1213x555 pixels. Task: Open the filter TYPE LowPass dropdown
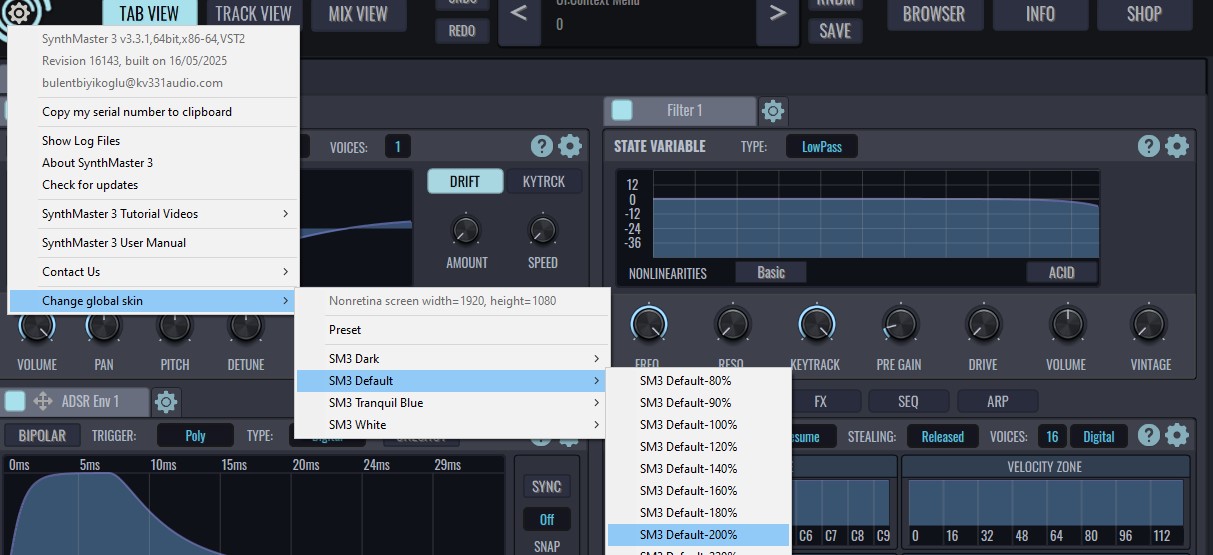822,147
